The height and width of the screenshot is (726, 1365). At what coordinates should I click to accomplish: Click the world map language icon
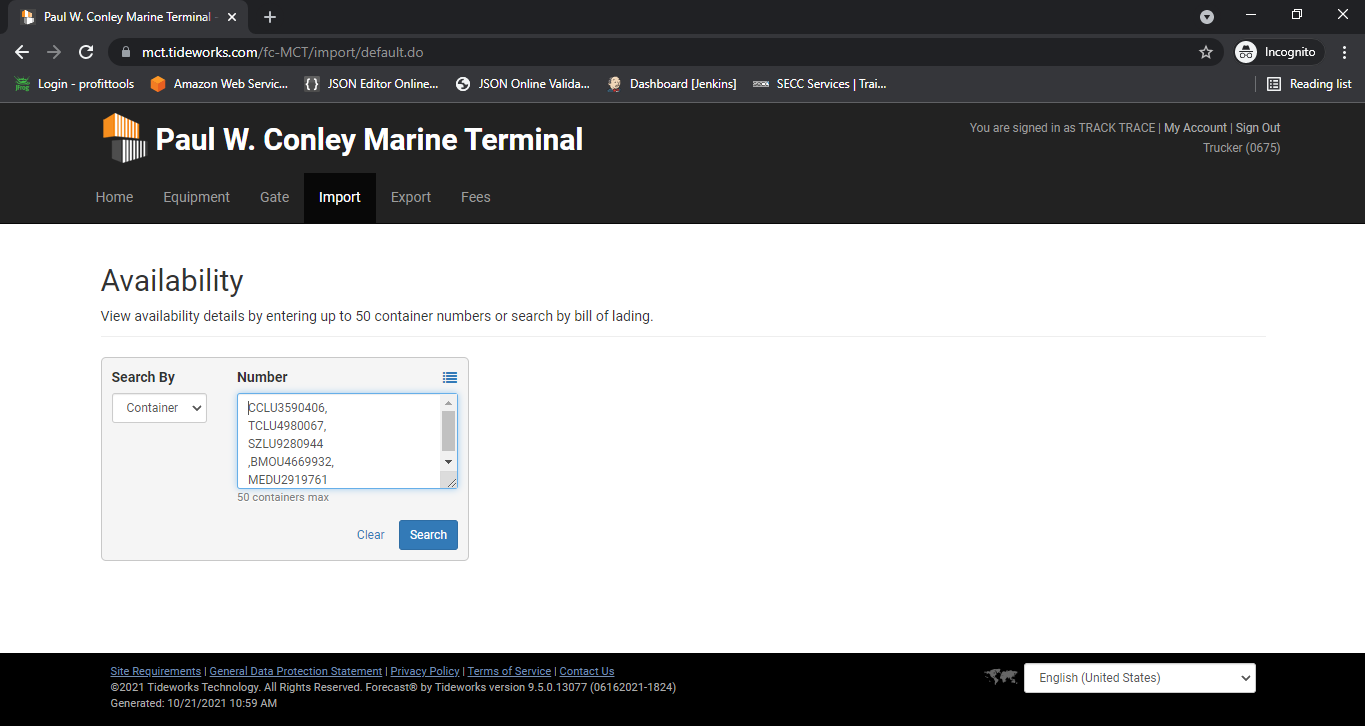[1000, 677]
